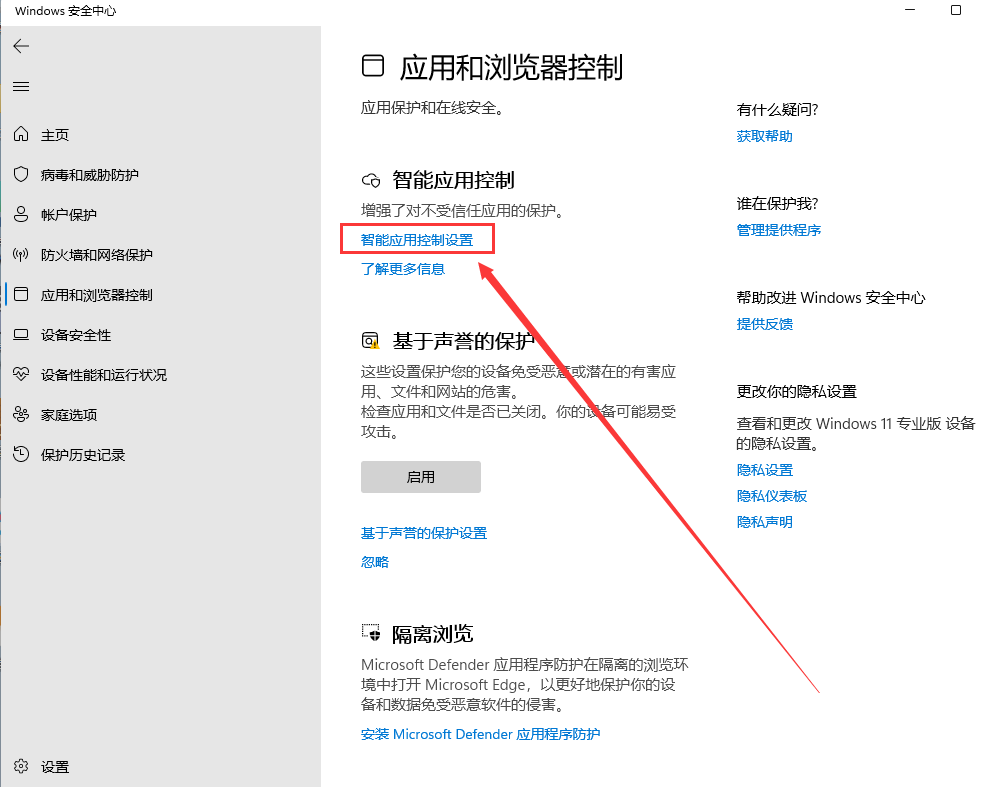Expand the hamburger navigation menu
Image resolution: width=988 pixels, height=787 pixels.
tap(21, 87)
